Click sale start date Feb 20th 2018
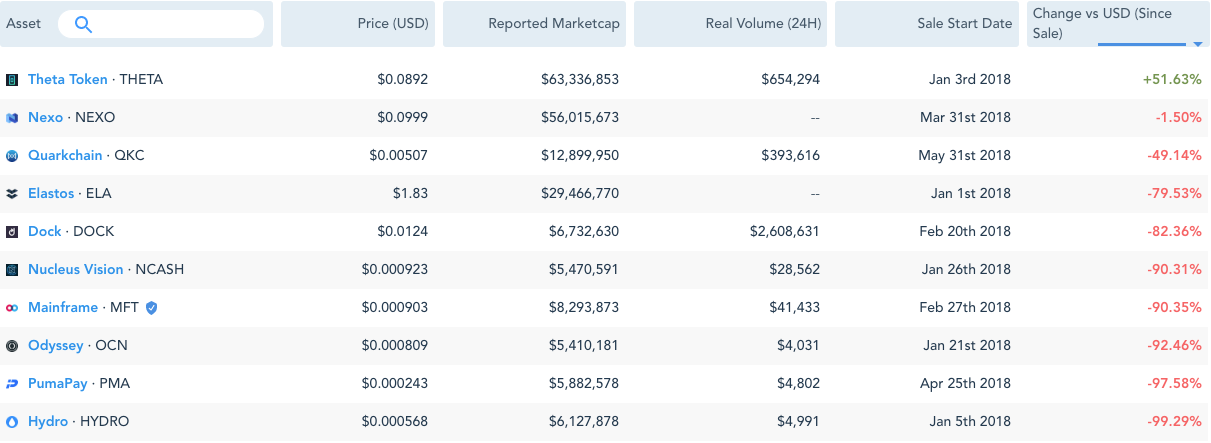The width and height of the screenshot is (1211, 443). pyautogui.click(x=965, y=231)
